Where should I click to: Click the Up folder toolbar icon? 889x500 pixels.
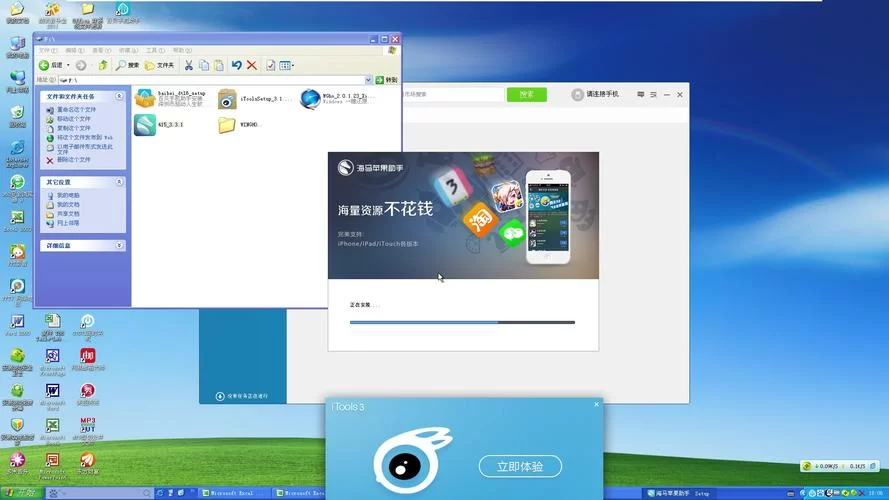pos(103,65)
